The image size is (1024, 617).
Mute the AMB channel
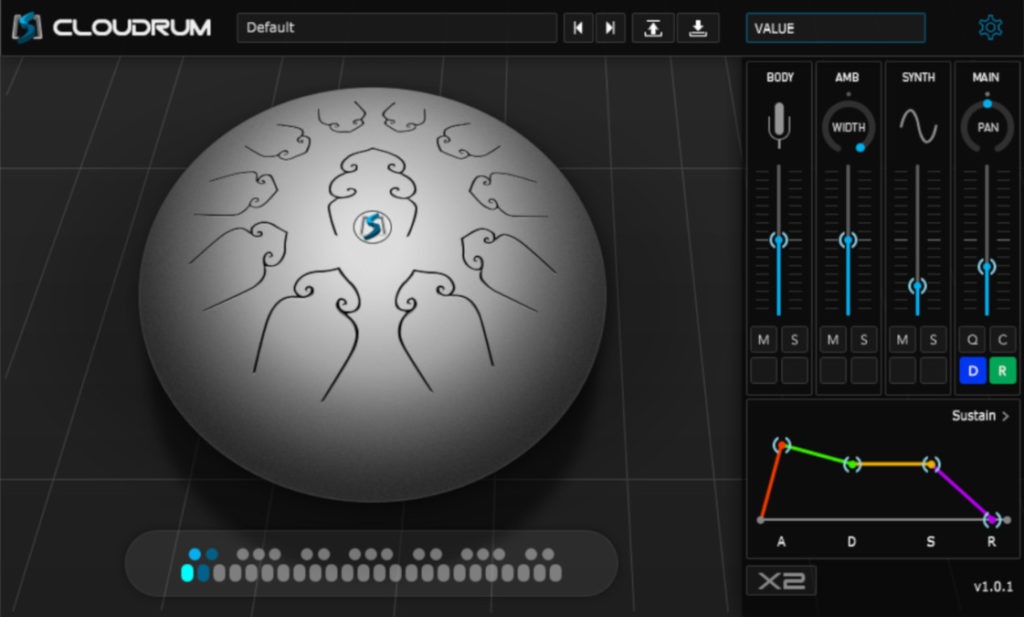point(833,340)
